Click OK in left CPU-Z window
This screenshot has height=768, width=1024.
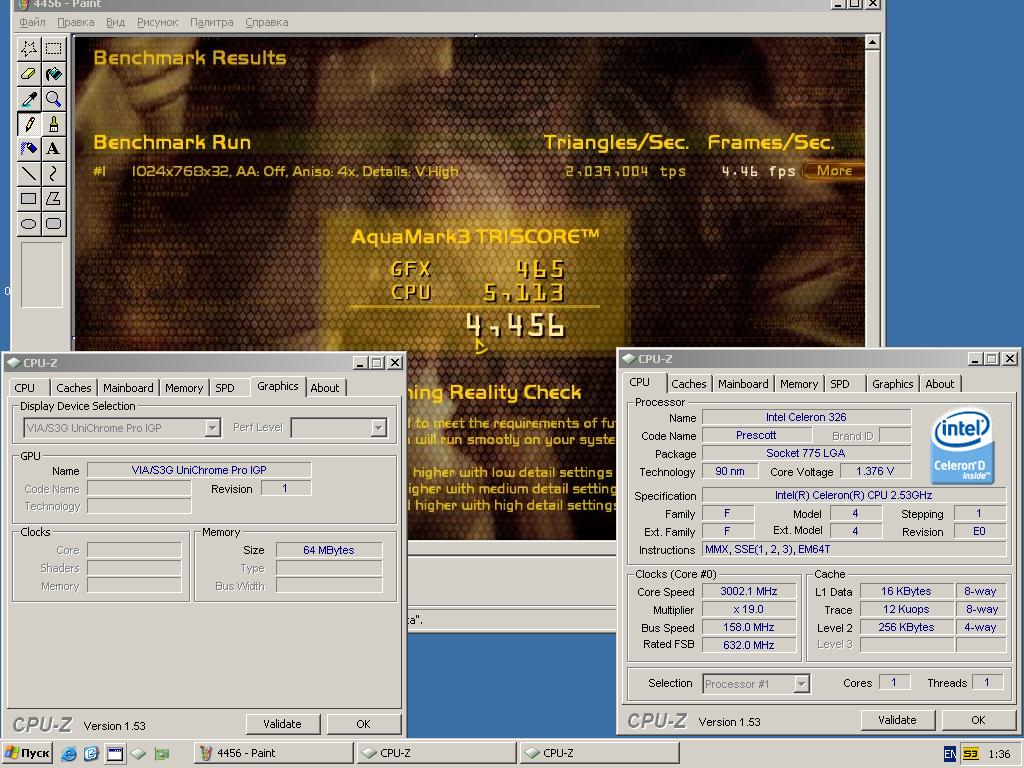(363, 724)
